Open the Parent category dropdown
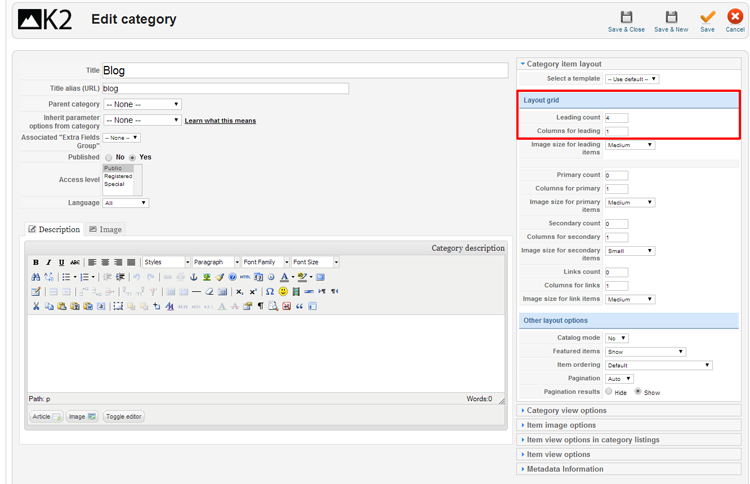Image resolution: width=750 pixels, height=484 pixels. [142, 104]
